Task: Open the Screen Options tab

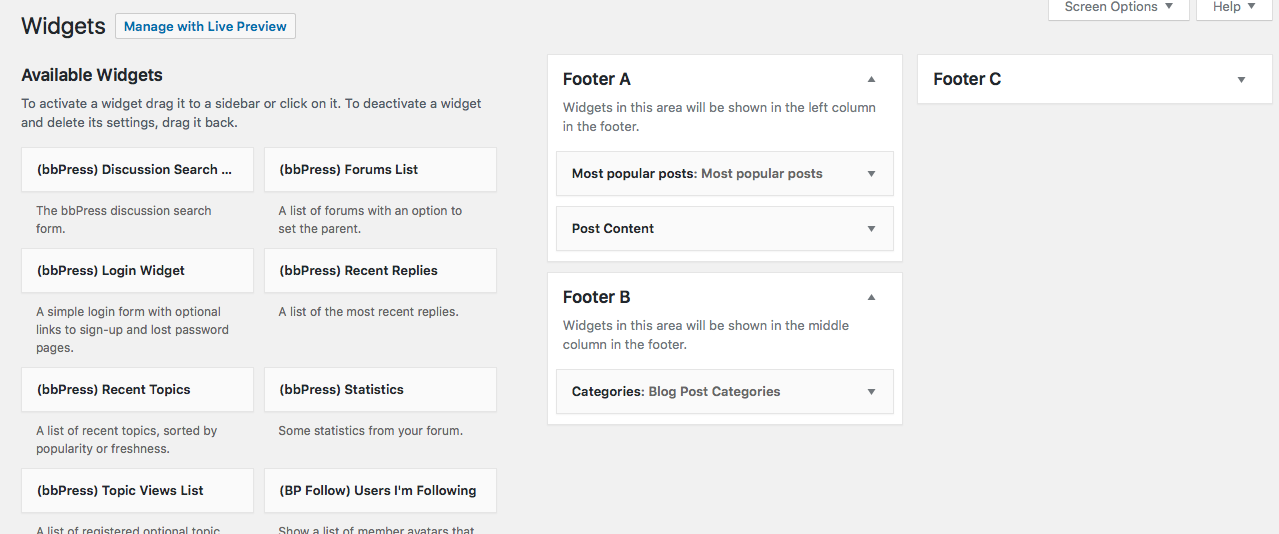Action: [x=1118, y=8]
